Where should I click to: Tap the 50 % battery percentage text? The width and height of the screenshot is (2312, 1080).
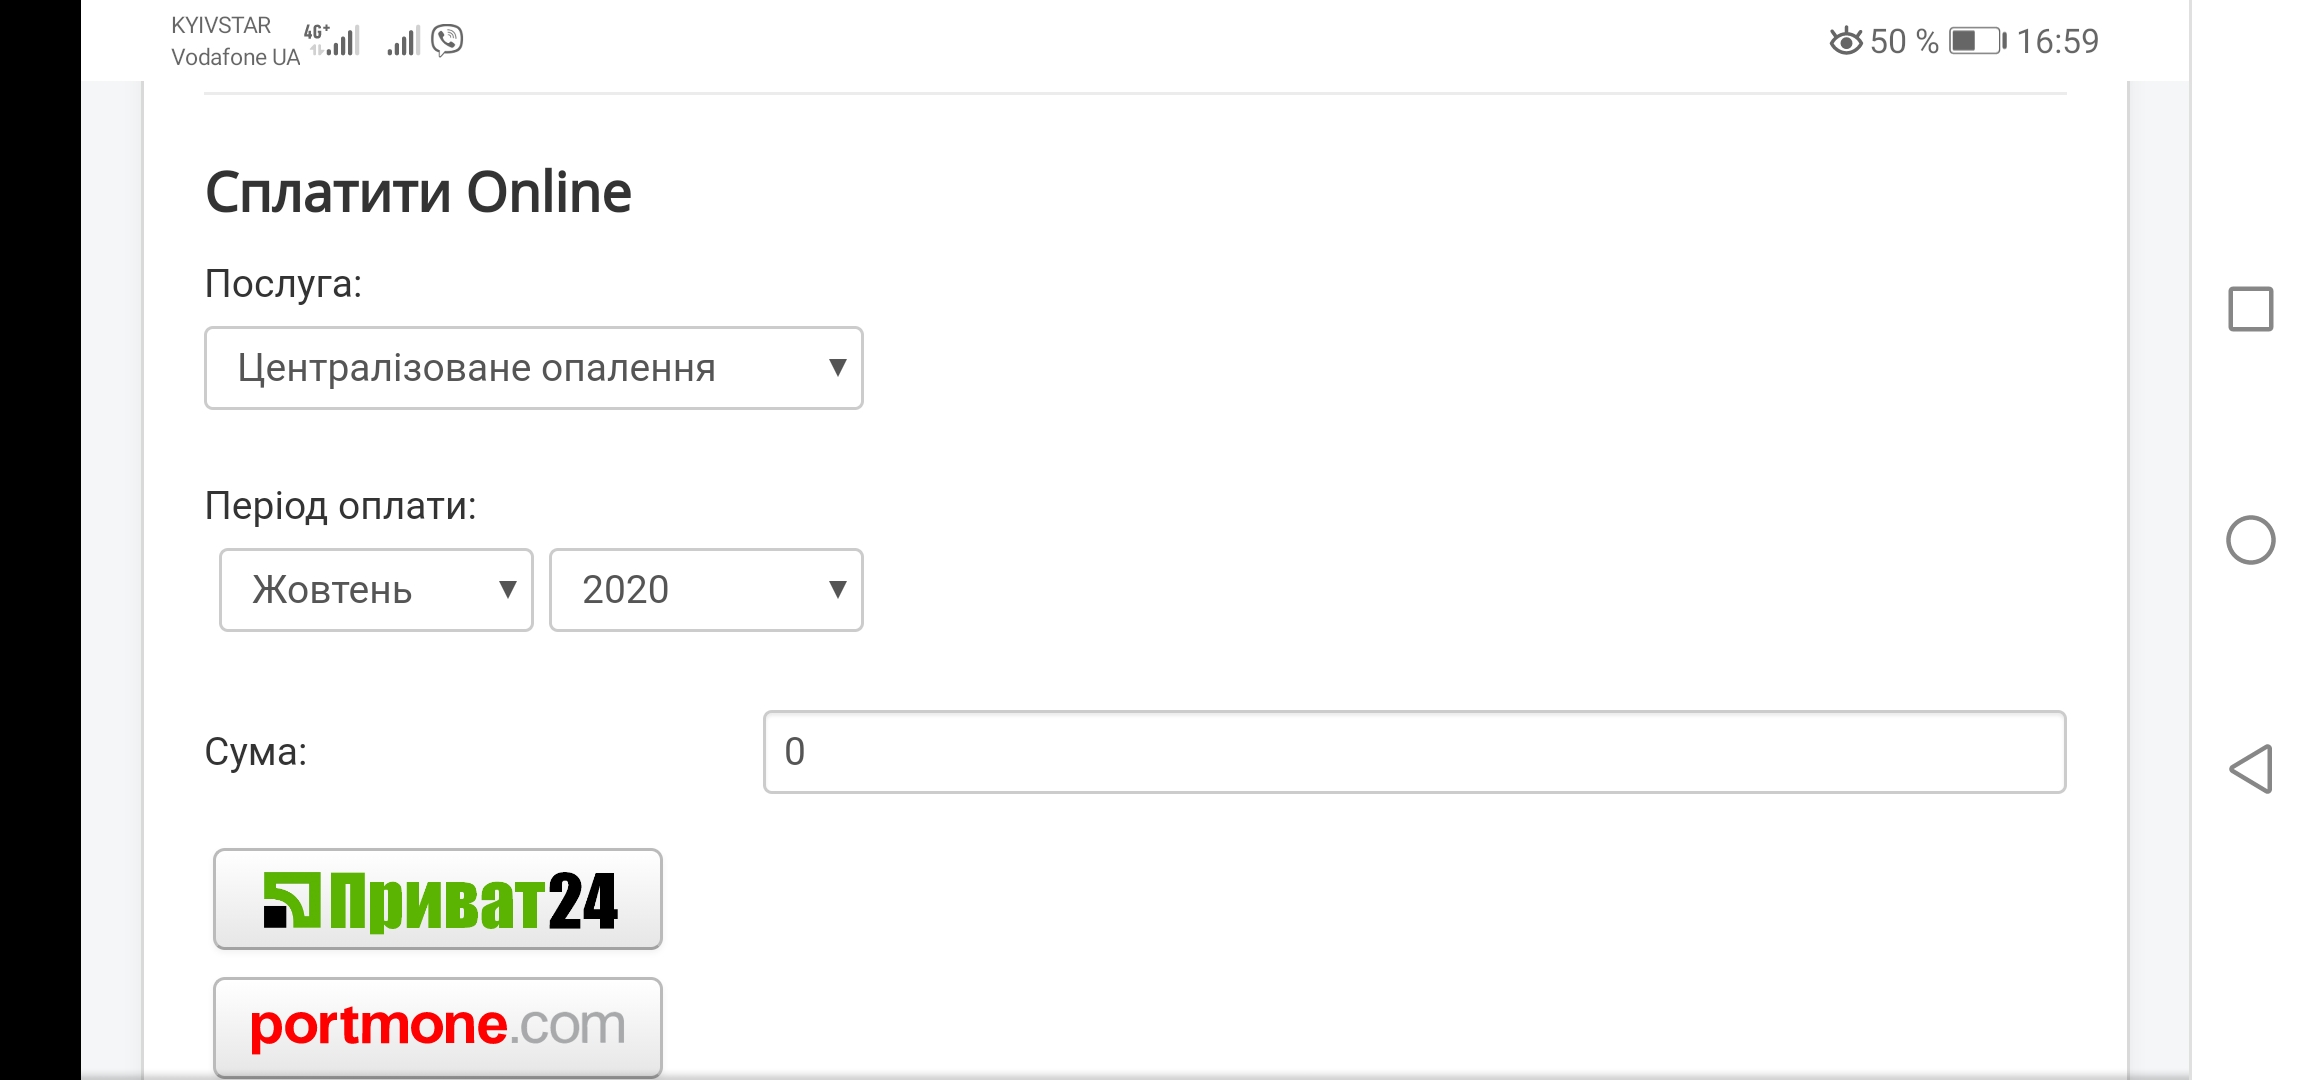click(1904, 41)
